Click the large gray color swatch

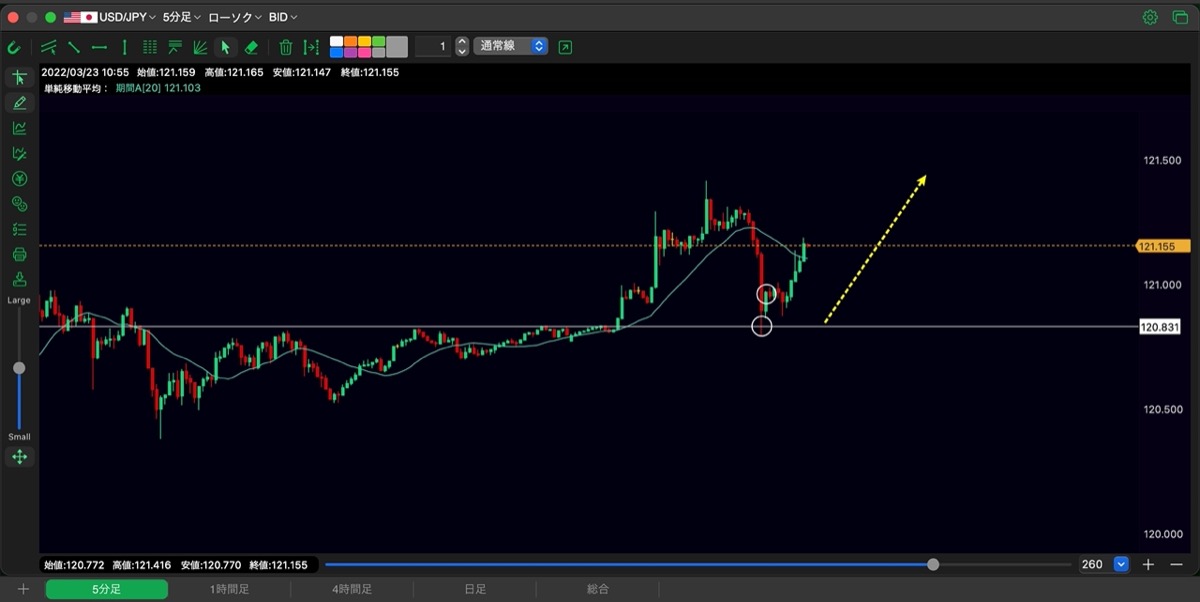[x=397, y=47]
